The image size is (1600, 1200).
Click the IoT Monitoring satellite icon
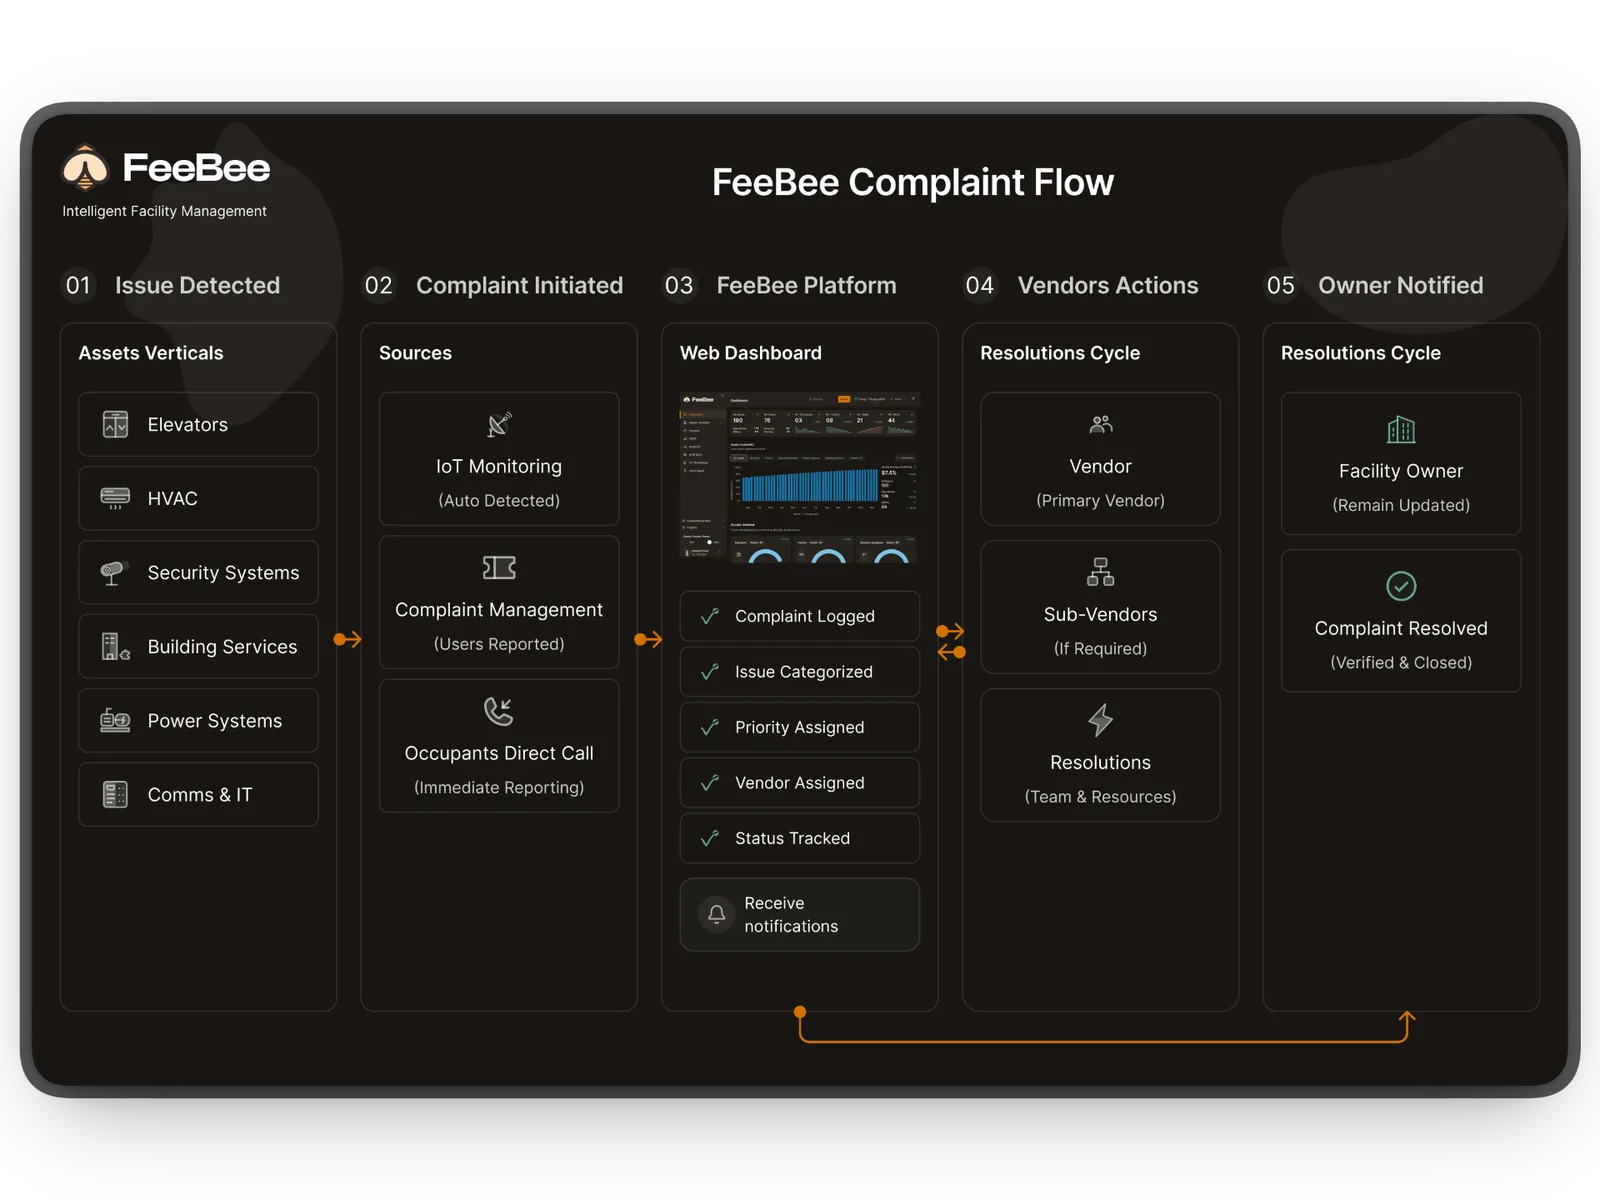[499, 424]
